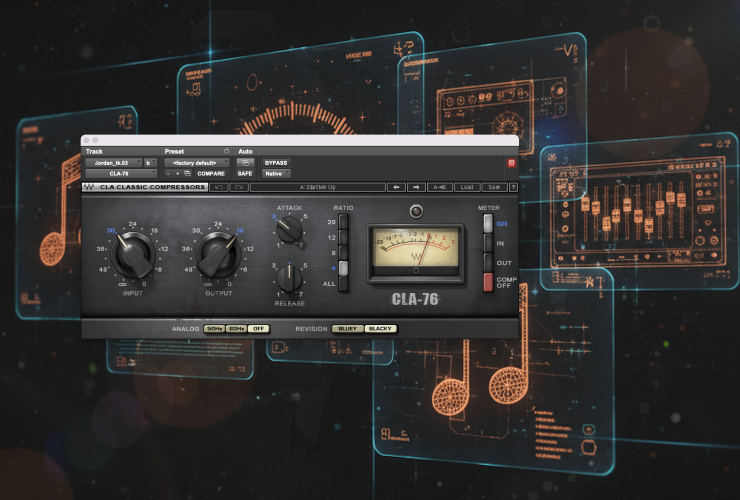Click the Auto header label
Viewport: 740px width, 500px height.
point(245,151)
